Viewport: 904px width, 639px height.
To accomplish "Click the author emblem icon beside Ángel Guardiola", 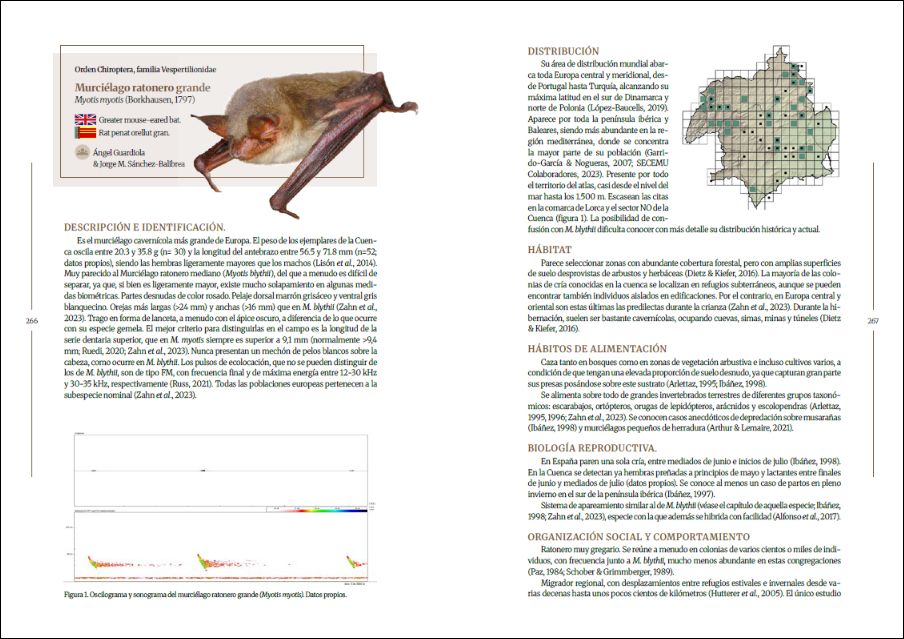I will (x=82, y=152).
